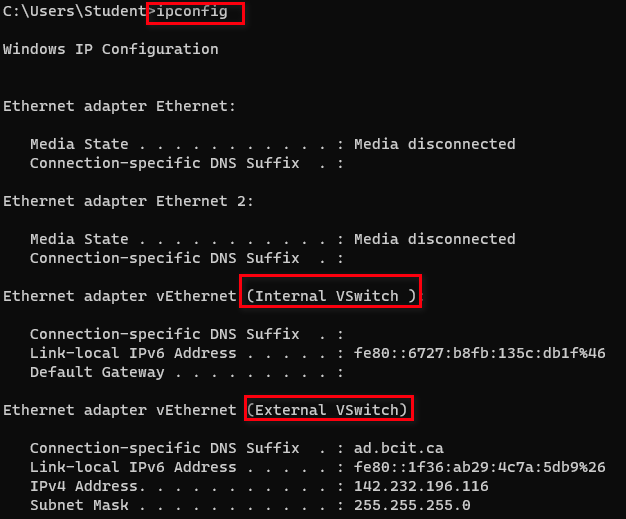Click the IPv4 Address label
This screenshot has width=626, height=519.
click(x=83, y=486)
